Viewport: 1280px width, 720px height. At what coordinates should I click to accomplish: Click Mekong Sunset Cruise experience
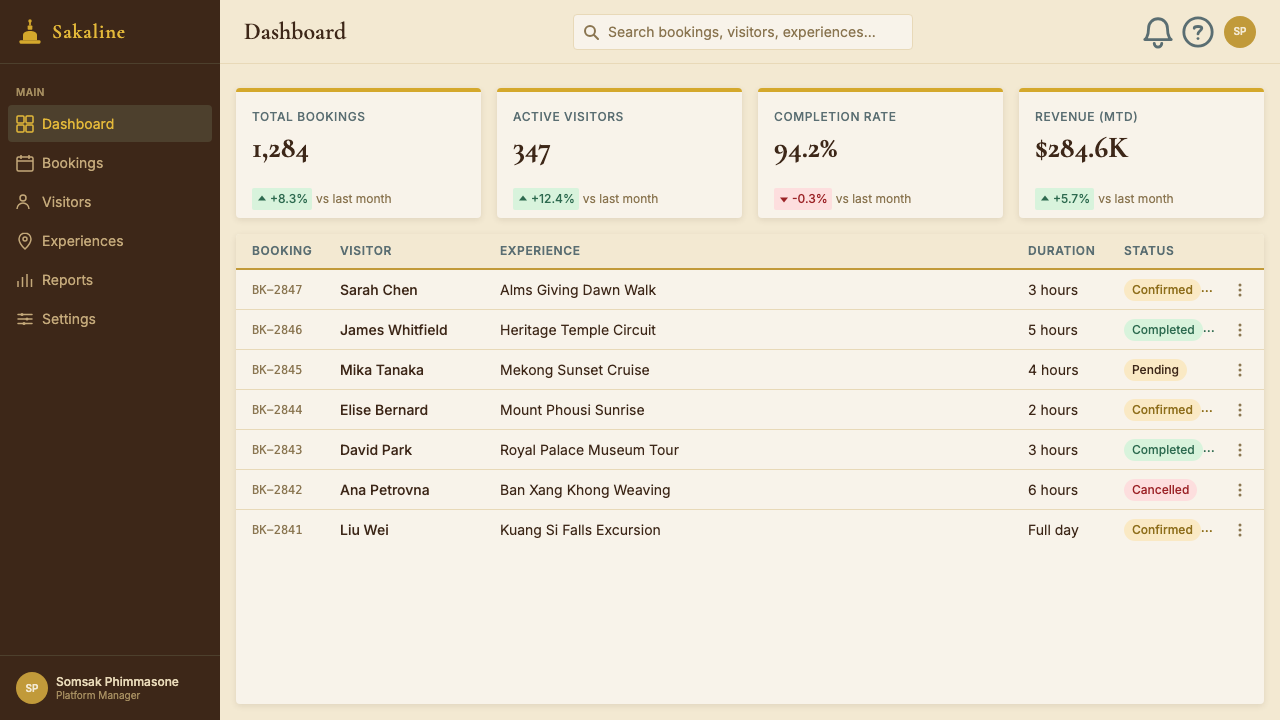click(x=575, y=370)
